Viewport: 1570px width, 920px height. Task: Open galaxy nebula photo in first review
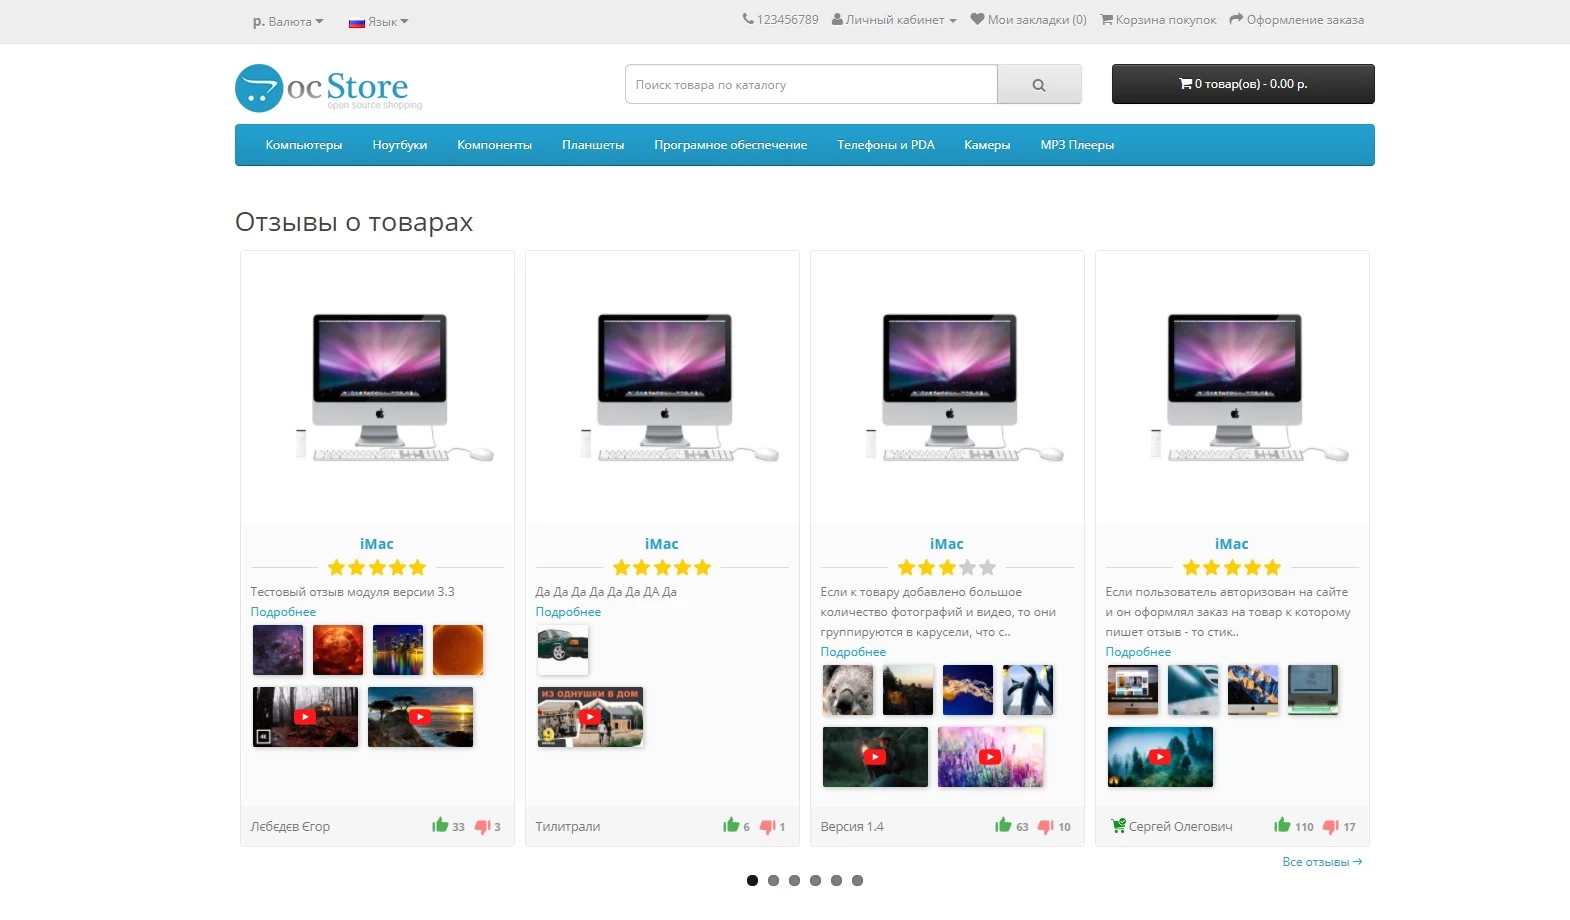coord(278,650)
